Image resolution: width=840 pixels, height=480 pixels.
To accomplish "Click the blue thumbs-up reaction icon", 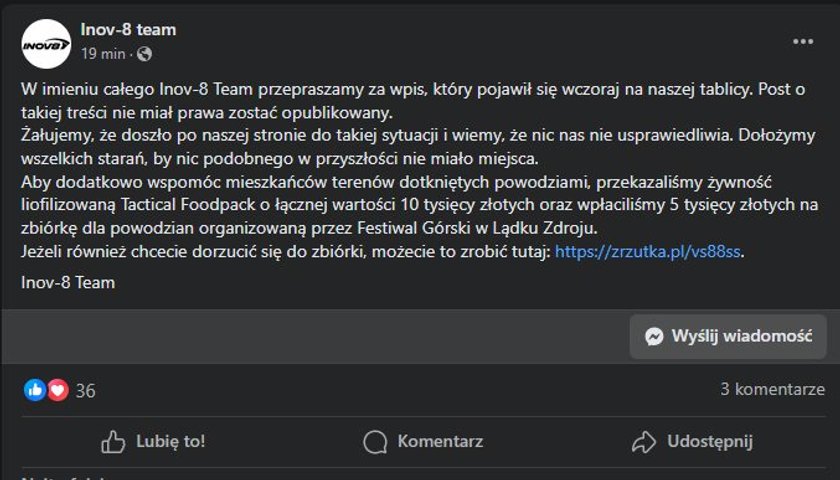I will [35, 390].
